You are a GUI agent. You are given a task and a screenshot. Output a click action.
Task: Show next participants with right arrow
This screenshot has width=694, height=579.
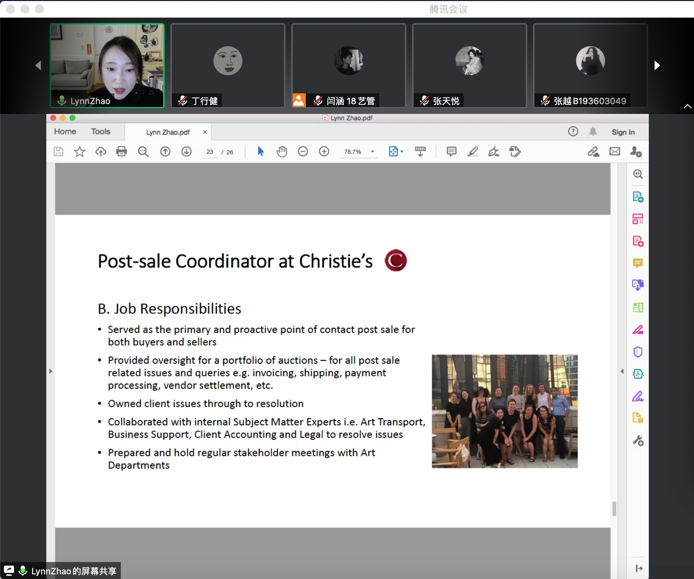[657, 66]
